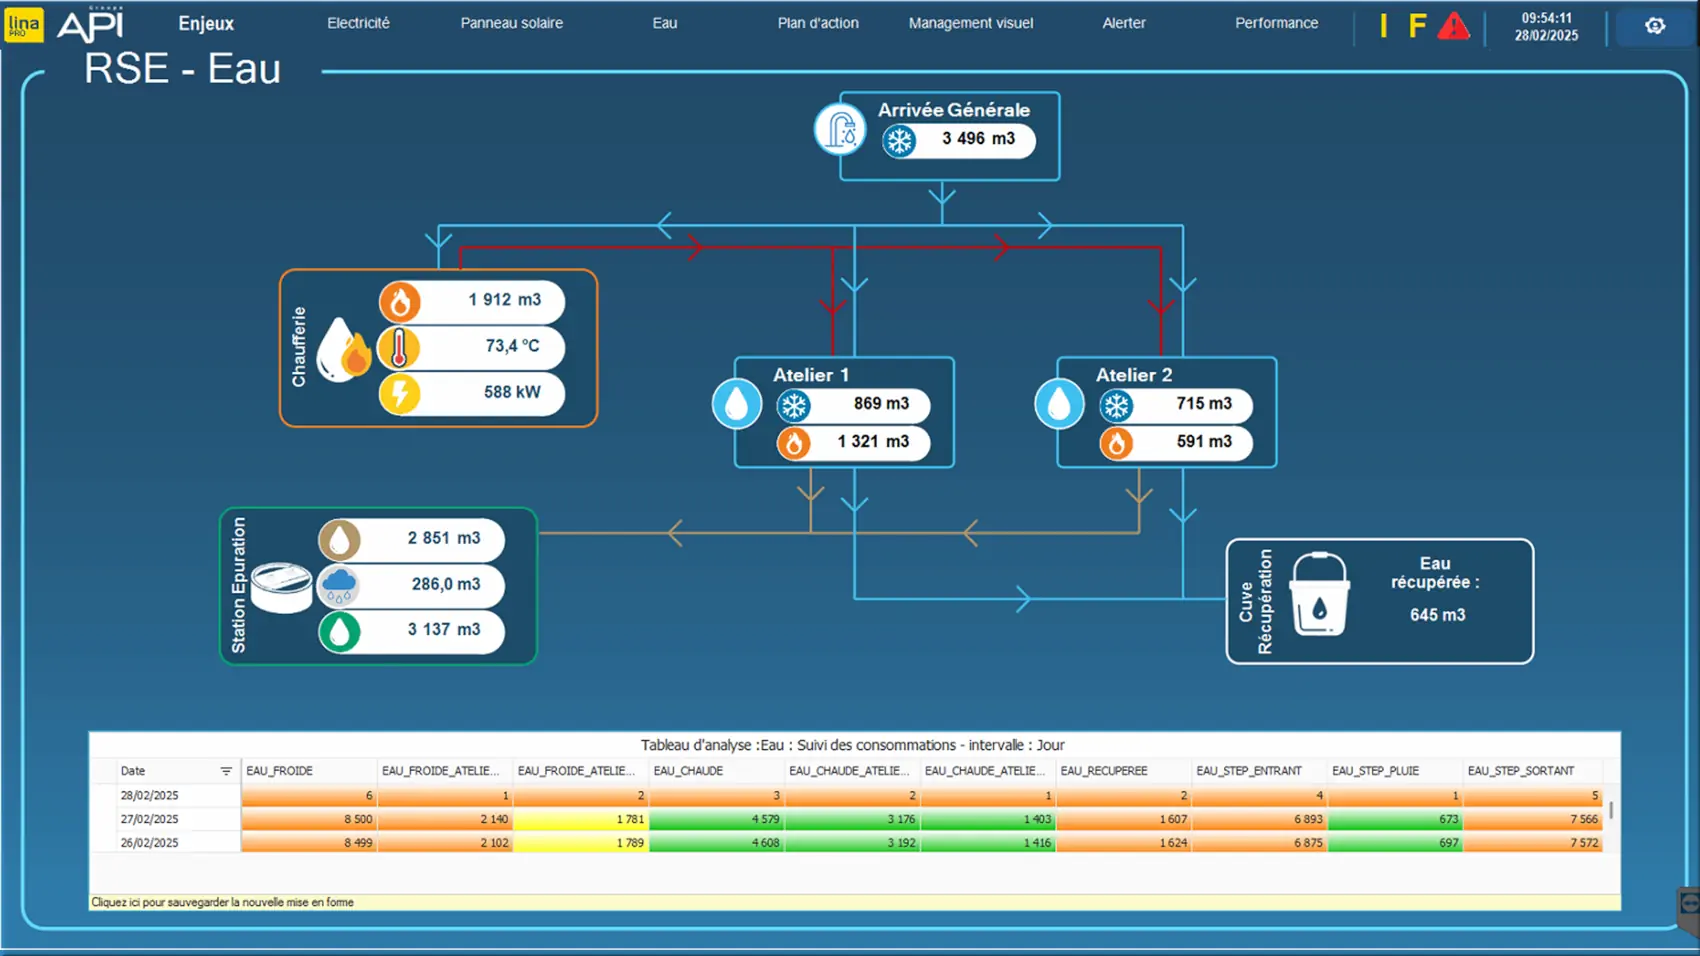1700x956 pixels.
Task: Click the green outgoing water drop icon
Action: [339, 631]
